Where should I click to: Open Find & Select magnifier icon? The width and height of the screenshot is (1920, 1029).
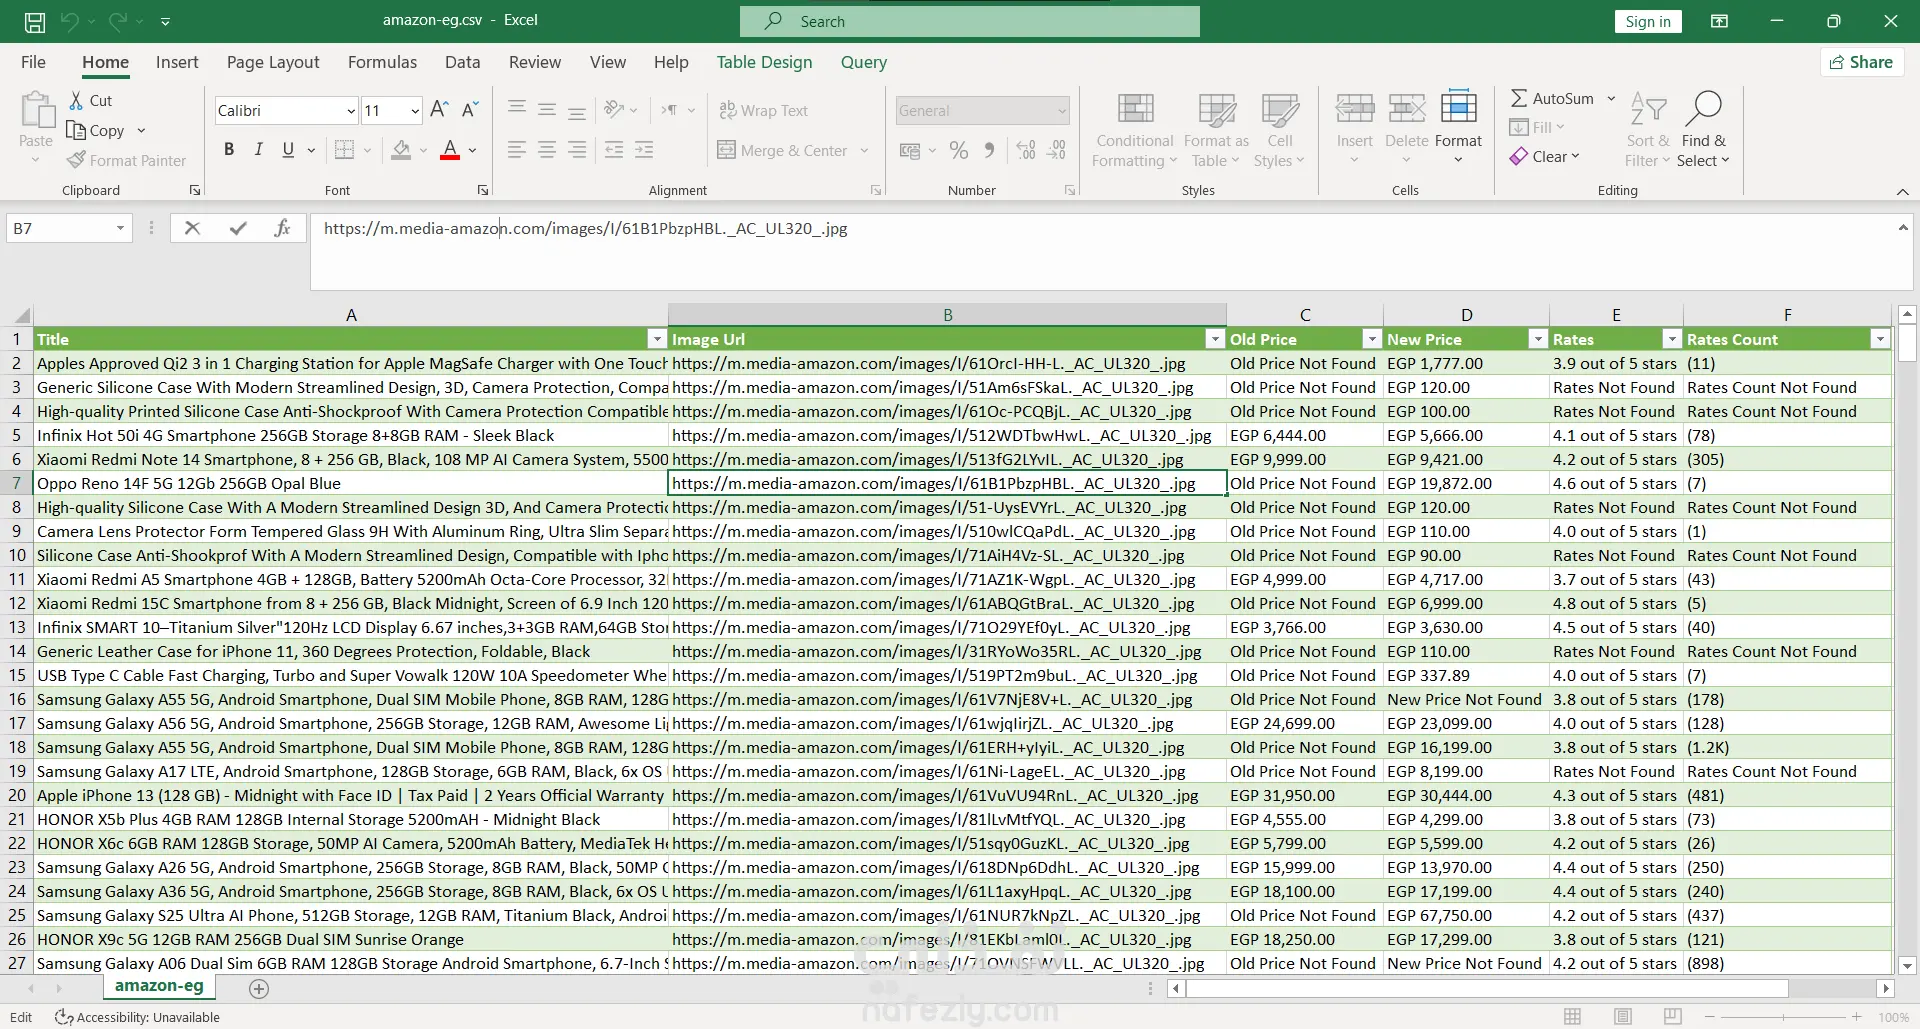click(x=1703, y=108)
